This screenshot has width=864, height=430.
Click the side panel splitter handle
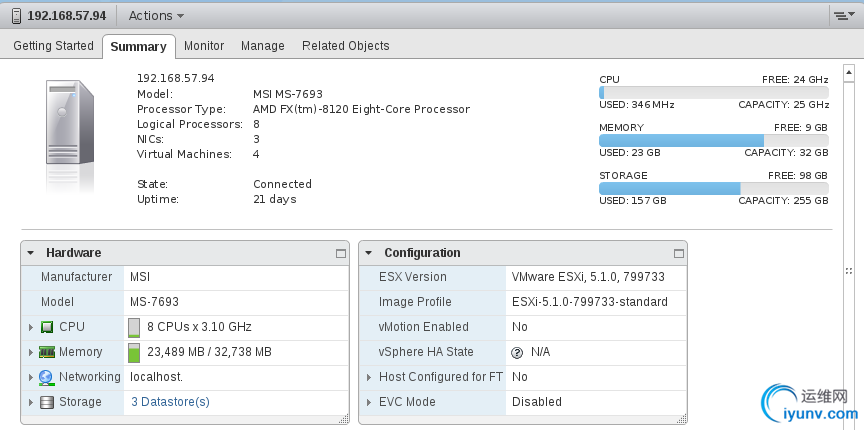point(849,271)
